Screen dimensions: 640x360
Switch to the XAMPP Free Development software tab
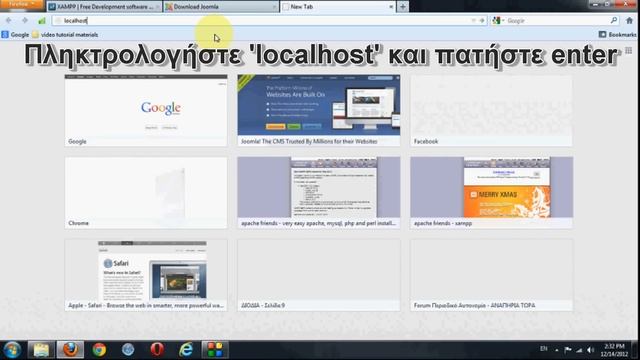(104, 7)
